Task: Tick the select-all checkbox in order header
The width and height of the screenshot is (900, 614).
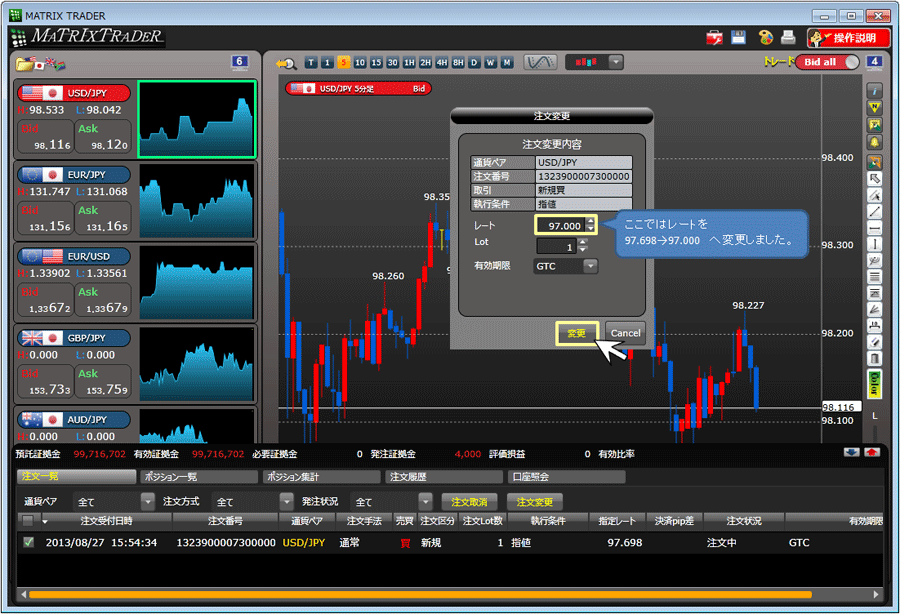Action: tap(28, 521)
